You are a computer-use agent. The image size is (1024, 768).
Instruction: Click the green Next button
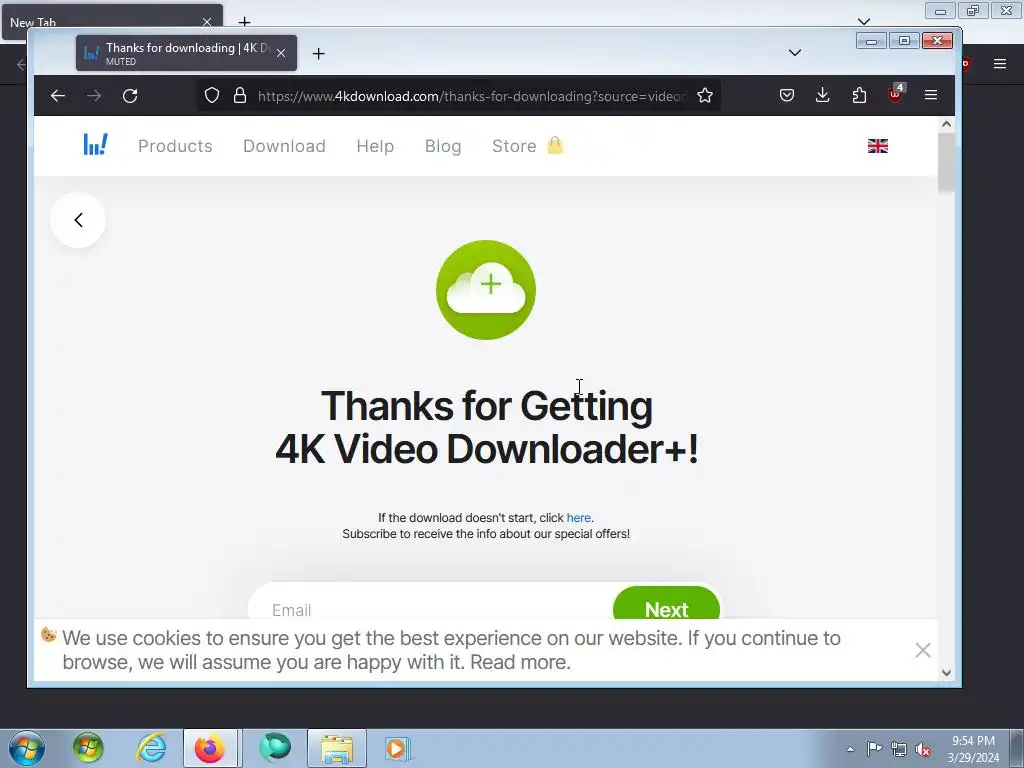(x=666, y=603)
